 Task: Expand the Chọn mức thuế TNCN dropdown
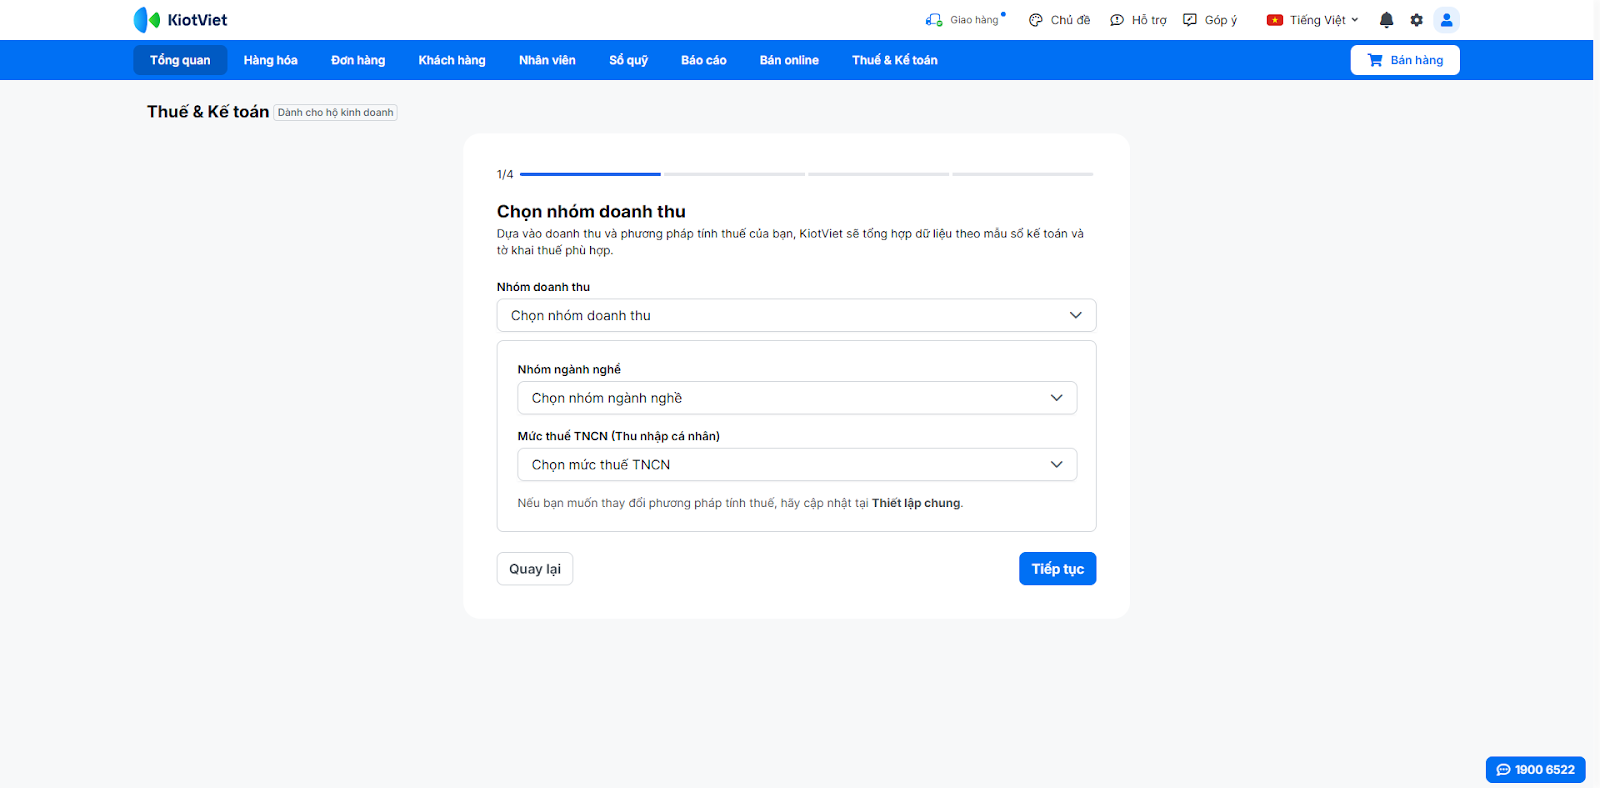(x=796, y=465)
